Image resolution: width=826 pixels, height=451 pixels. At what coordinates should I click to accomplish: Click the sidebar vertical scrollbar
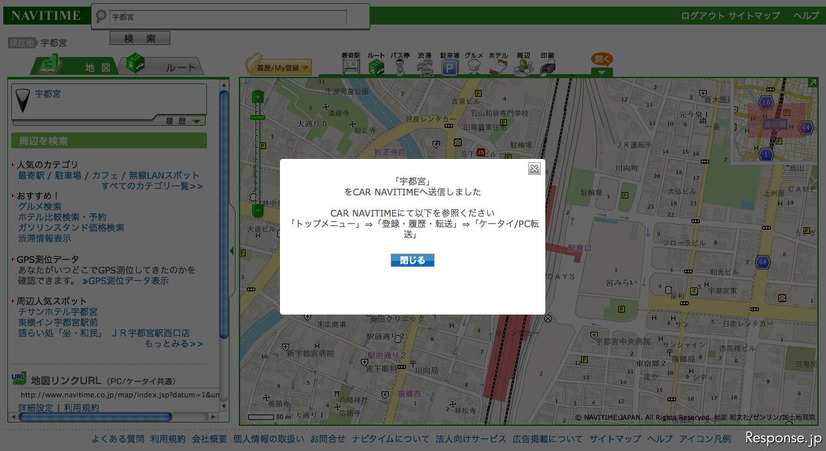click(x=224, y=213)
